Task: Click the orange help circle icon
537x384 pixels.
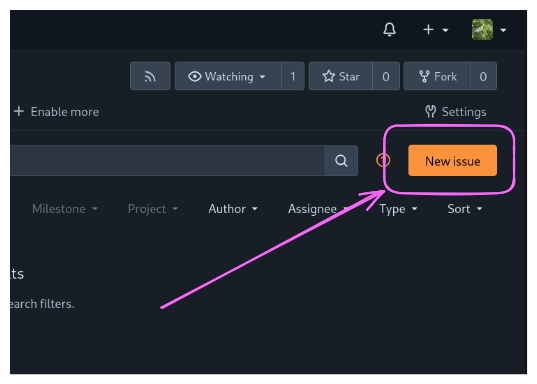Action: [383, 160]
